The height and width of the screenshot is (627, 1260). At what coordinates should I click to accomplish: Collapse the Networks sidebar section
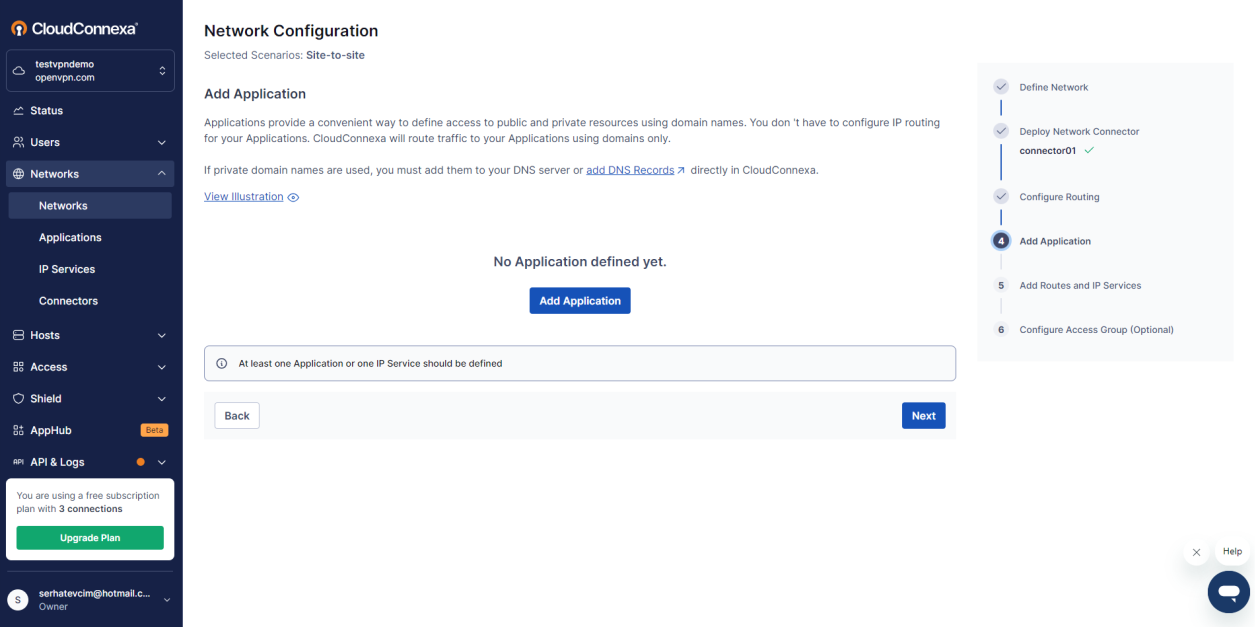tap(162, 174)
